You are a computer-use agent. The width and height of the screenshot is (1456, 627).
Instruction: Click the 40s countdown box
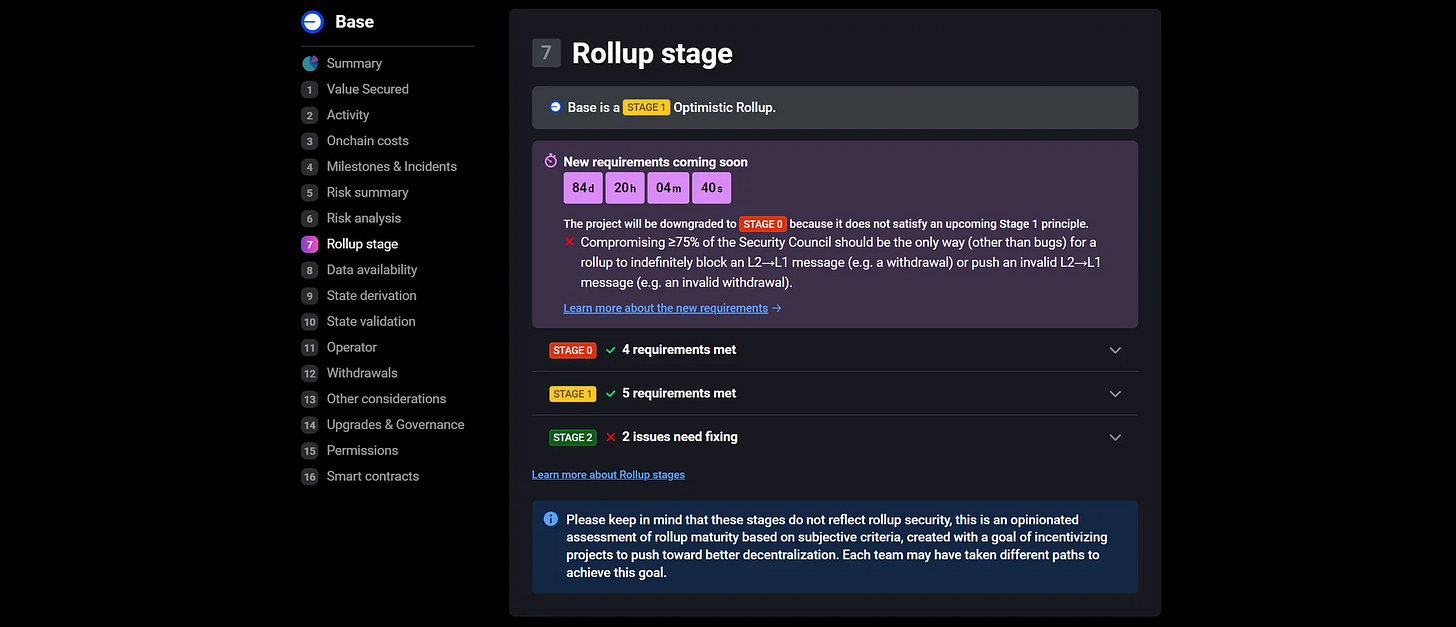711,188
